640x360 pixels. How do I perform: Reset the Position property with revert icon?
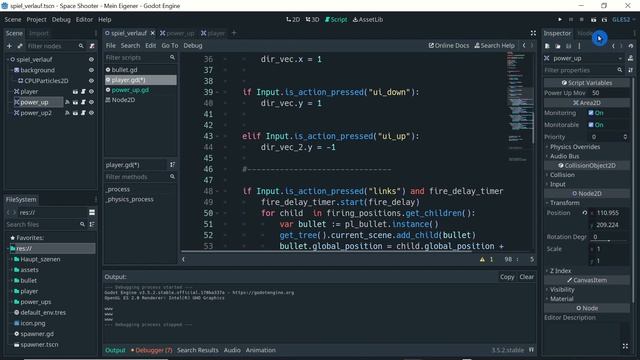pos(584,213)
